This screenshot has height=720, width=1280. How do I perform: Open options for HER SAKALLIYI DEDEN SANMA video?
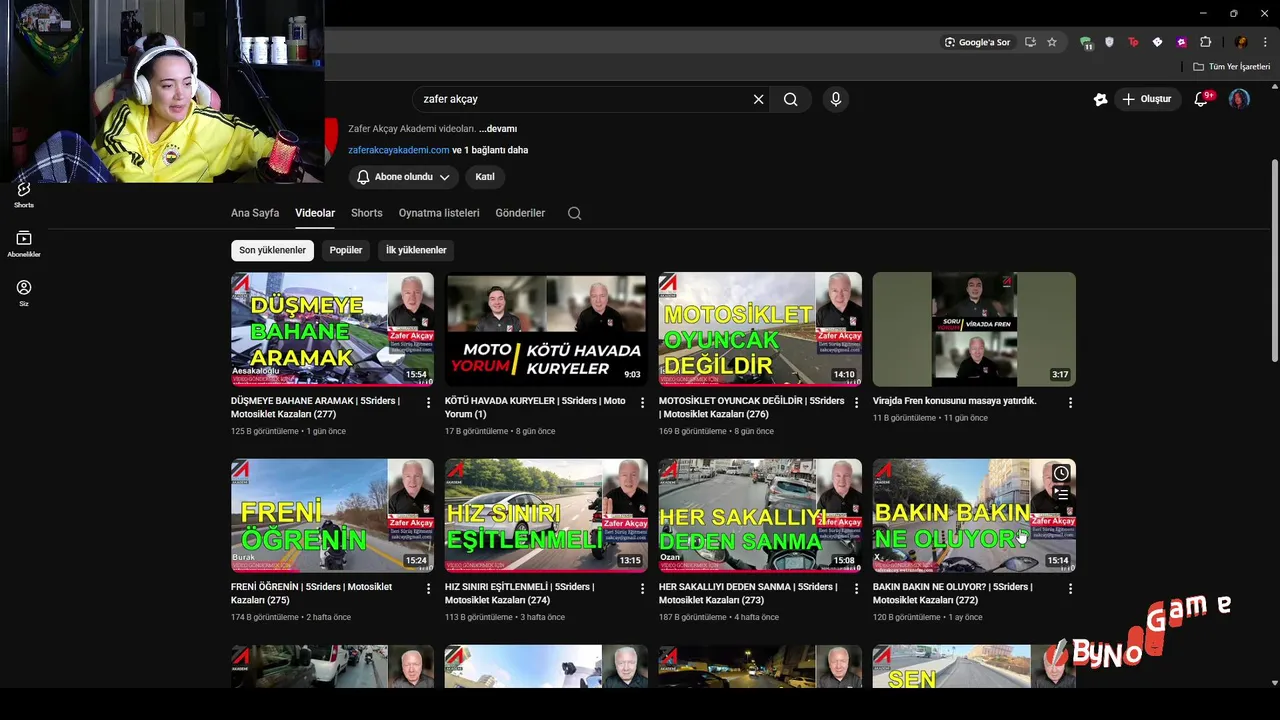856,589
